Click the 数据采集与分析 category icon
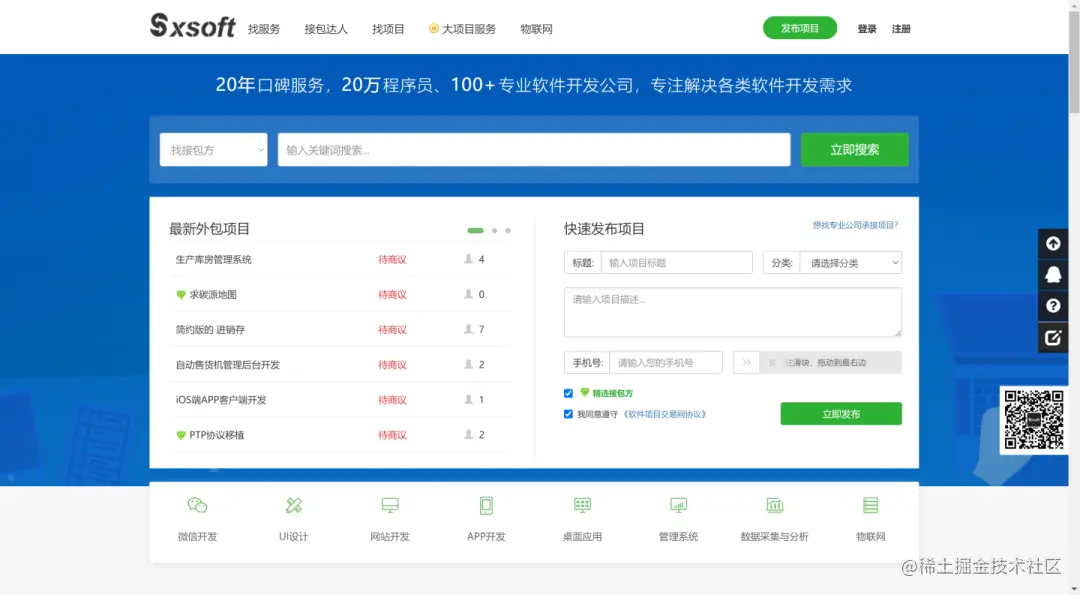The height and width of the screenshot is (595, 1080). pos(775,505)
